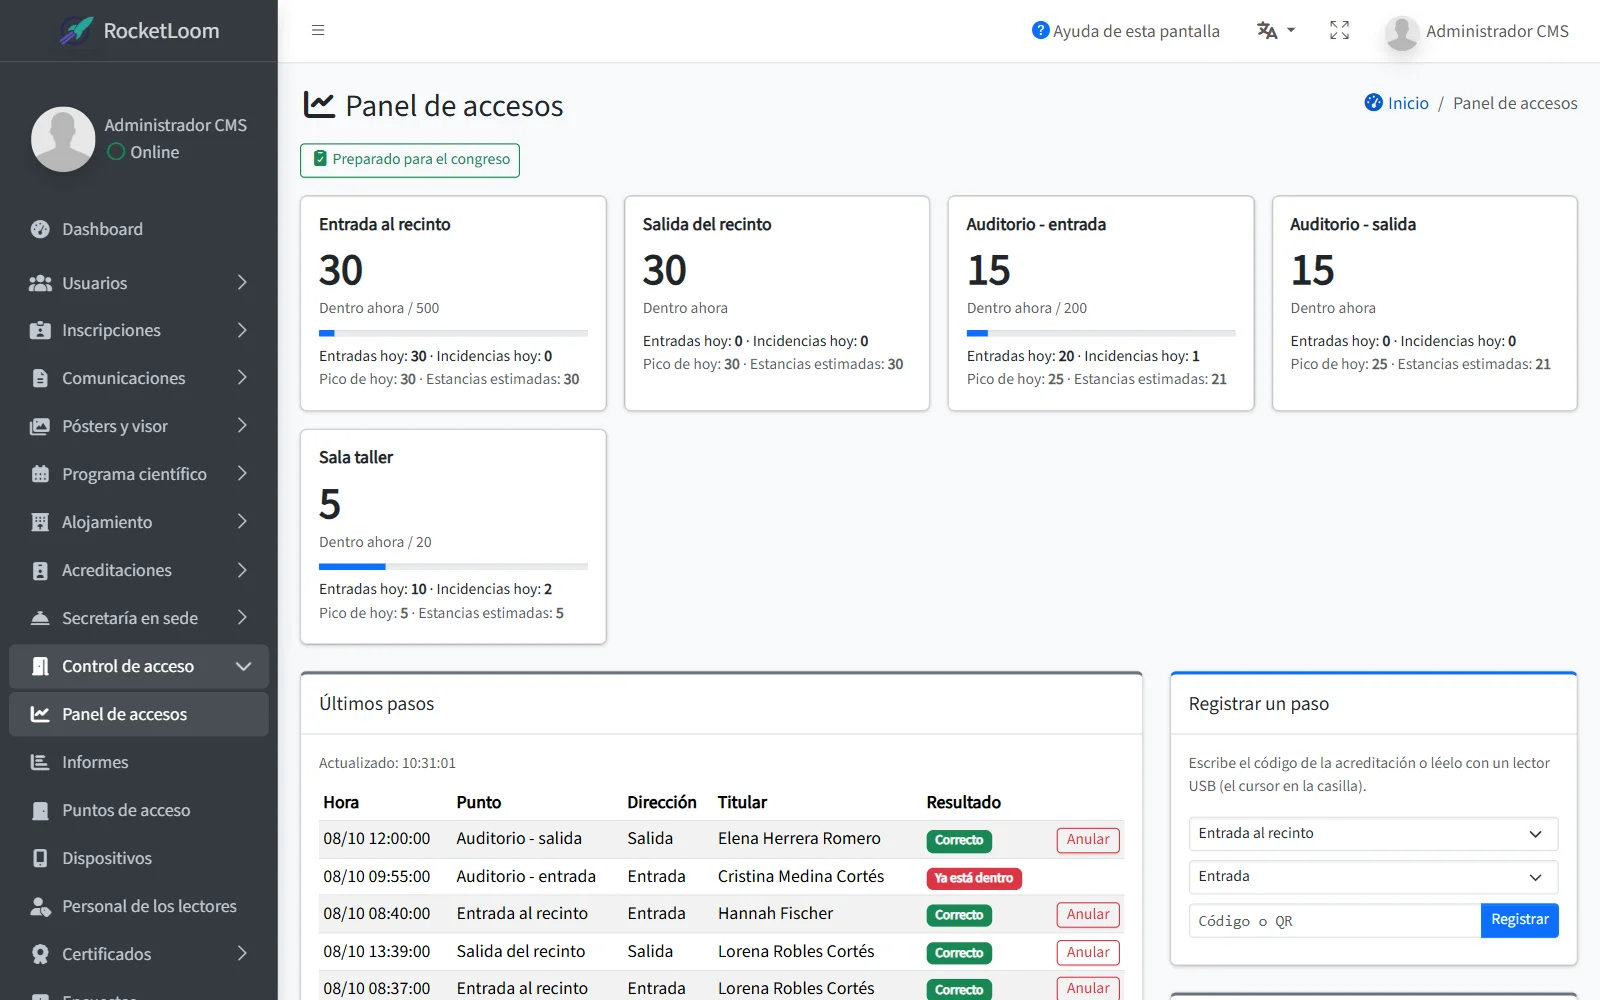The image size is (1600, 1000).
Task: Click the Ya está dentro status badge
Action: click(974, 878)
